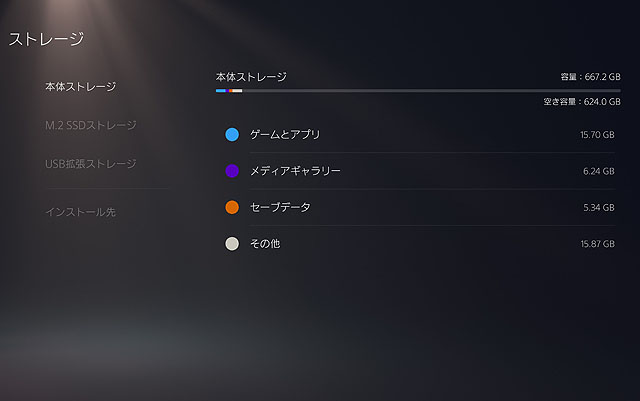The height and width of the screenshot is (401, 640).
Task: Click the purple Media Gallery circle icon
Action: pyautogui.click(x=232, y=171)
